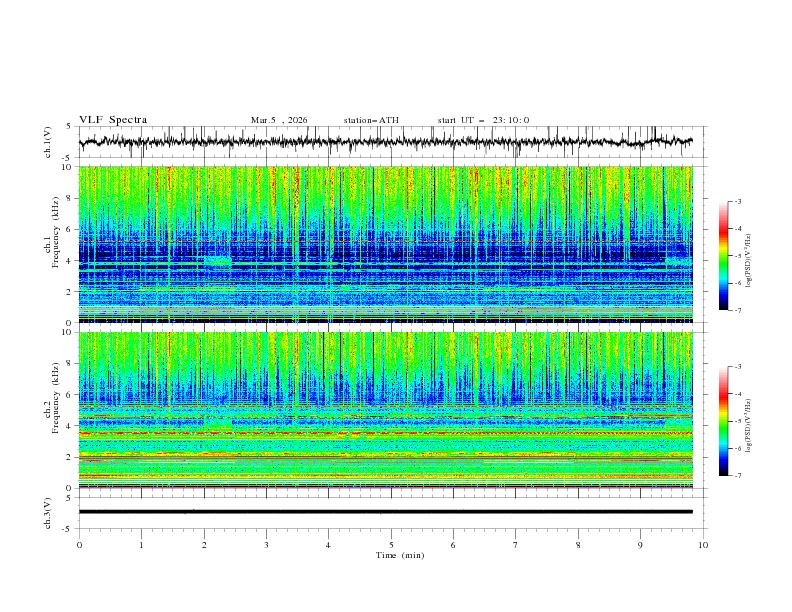The image size is (792, 612).
Task: Click the "5" tick of ch.1(V) axis
Action: click(70, 127)
